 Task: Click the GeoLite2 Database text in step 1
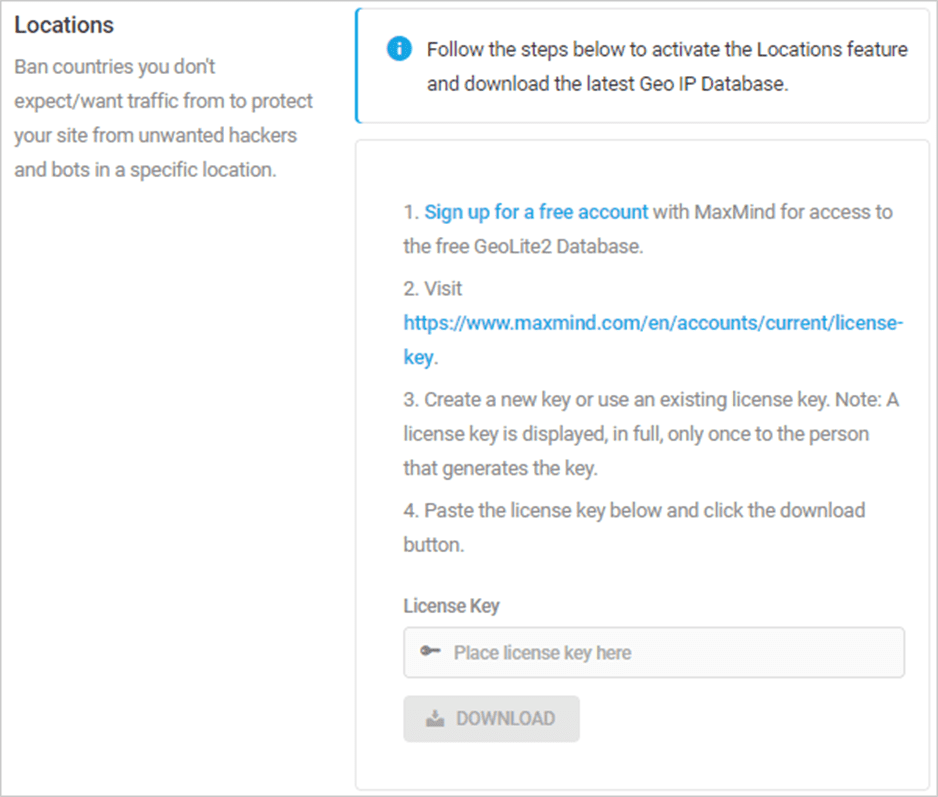click(558, 247)
